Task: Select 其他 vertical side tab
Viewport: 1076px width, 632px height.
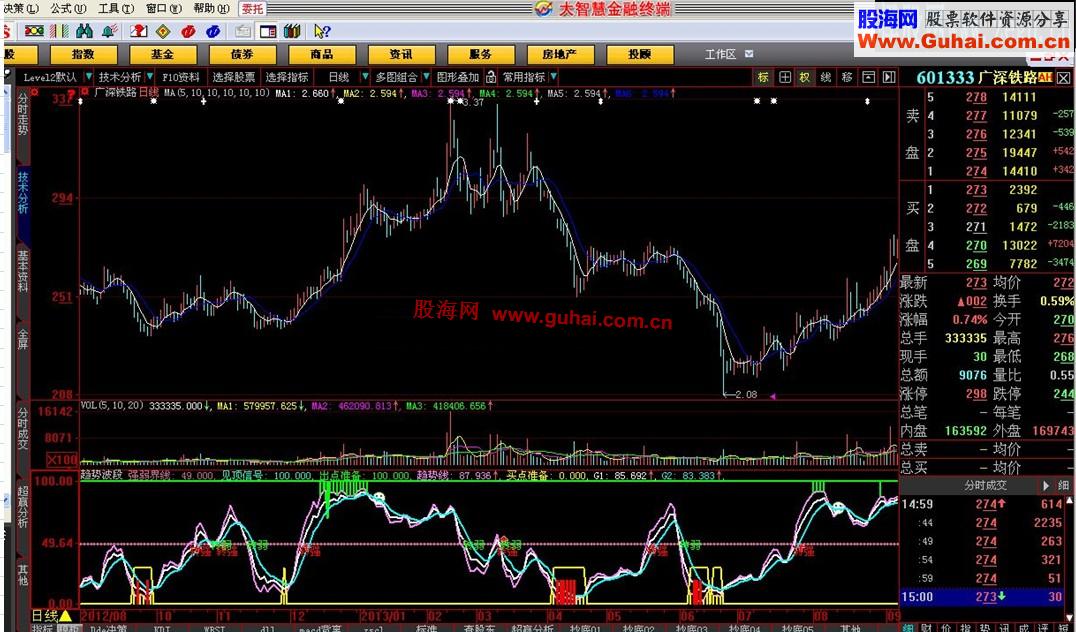Action: point(23,574)
